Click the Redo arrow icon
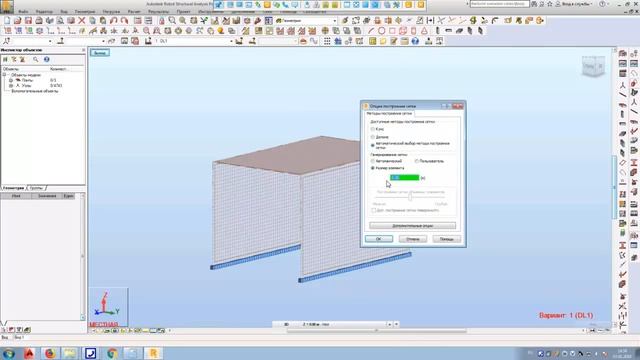 tap(124, 20)
